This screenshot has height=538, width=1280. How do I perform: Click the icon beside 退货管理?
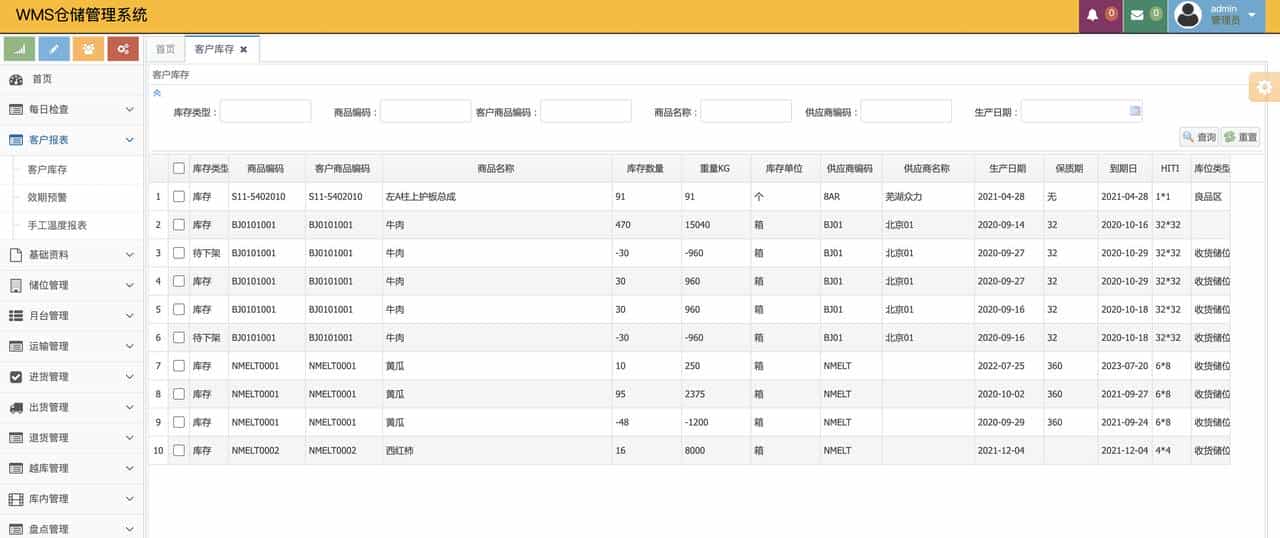click(16, 438)
